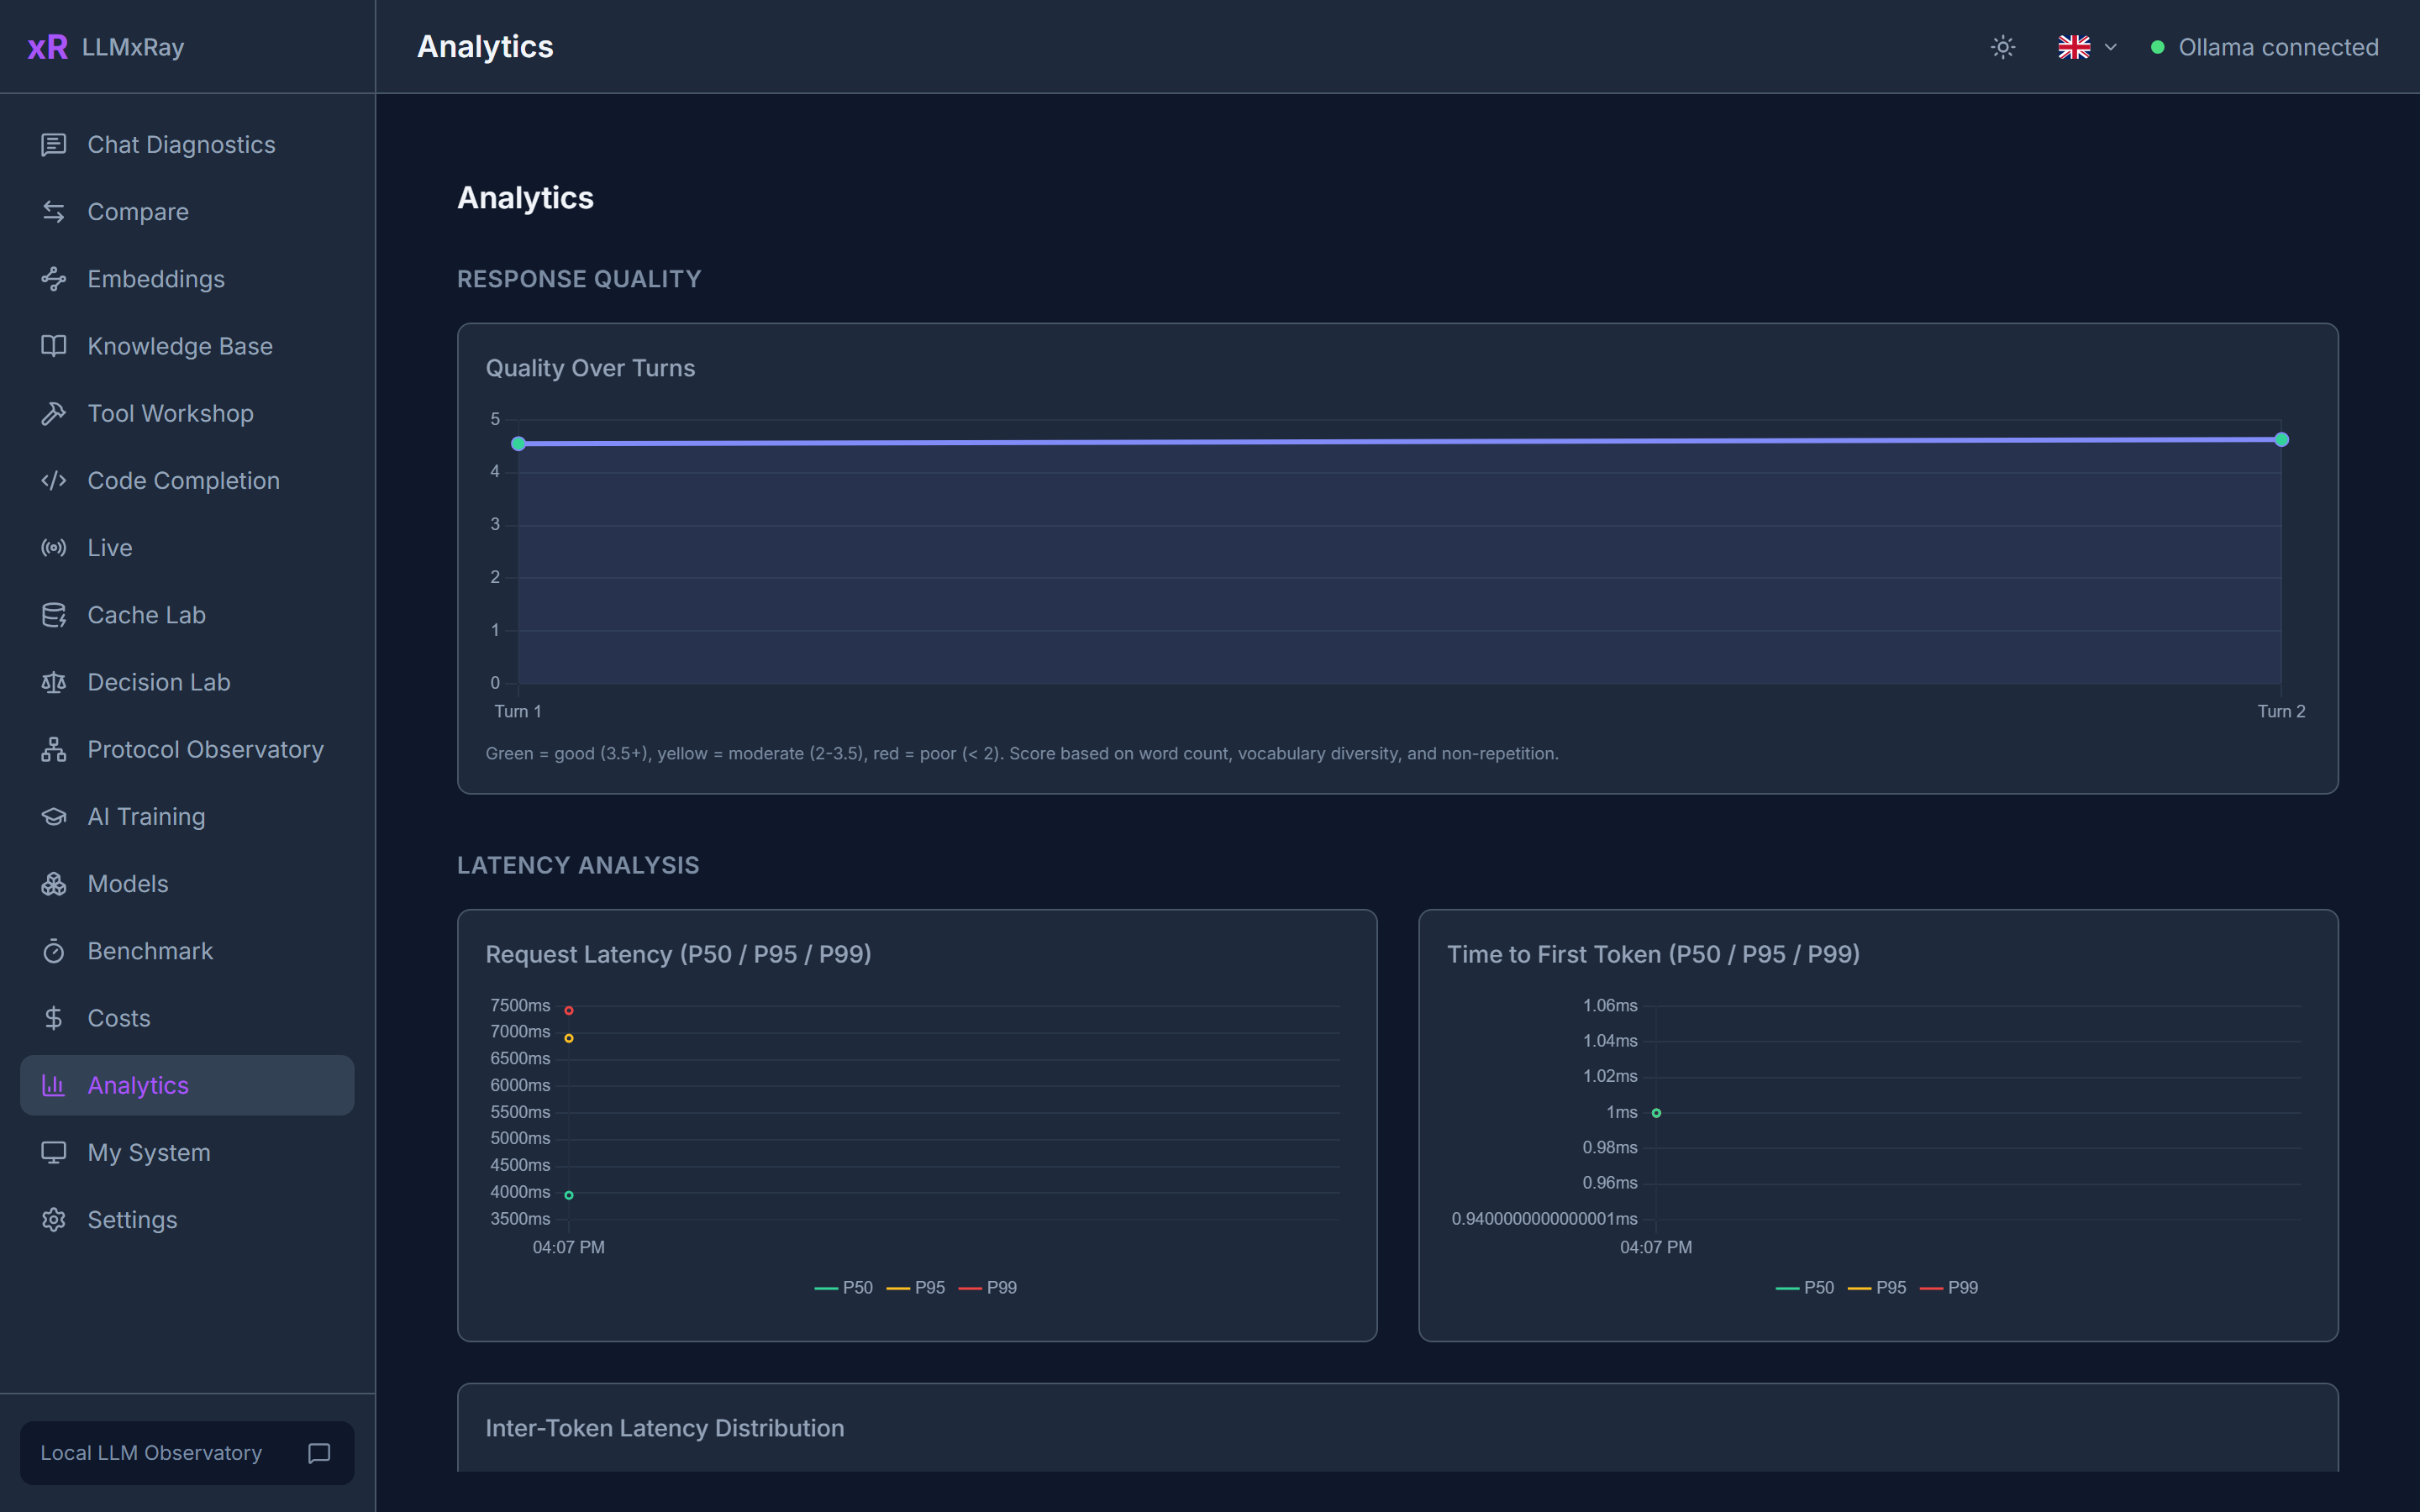Click the Decision Lab scales icon
The height and width of the screenshot is (1512, 2420).
pyautogui.click(x=54, y=682)
